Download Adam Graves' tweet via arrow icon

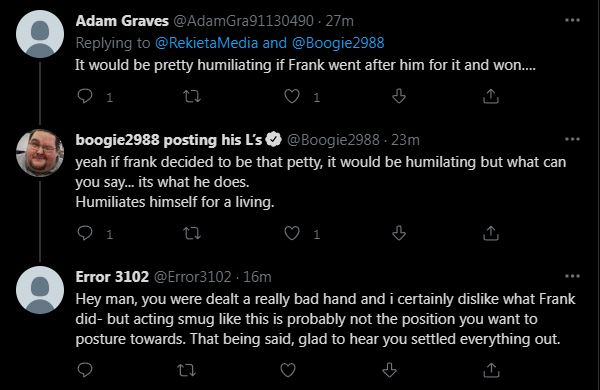[399, 96]
